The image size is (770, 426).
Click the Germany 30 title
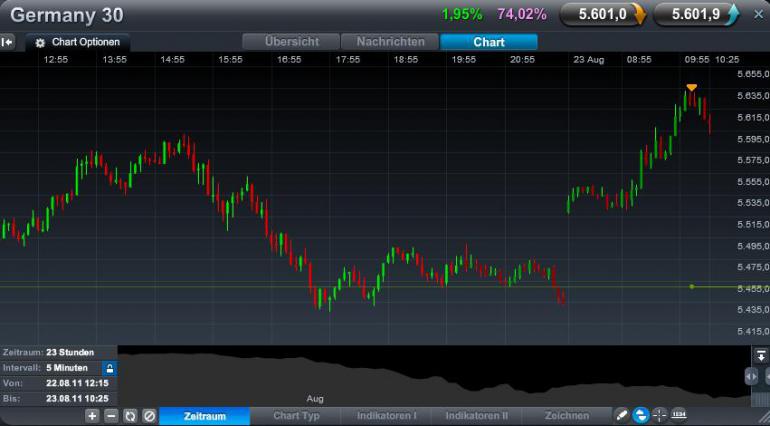(x=67, y=15)
